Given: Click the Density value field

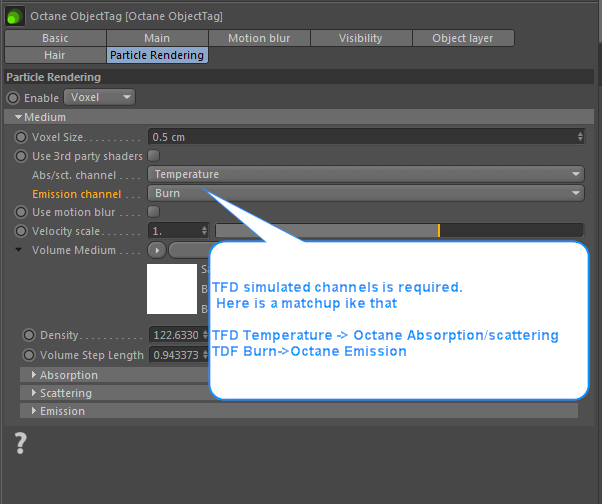Looking at the screenshot, I should [176, 335].
